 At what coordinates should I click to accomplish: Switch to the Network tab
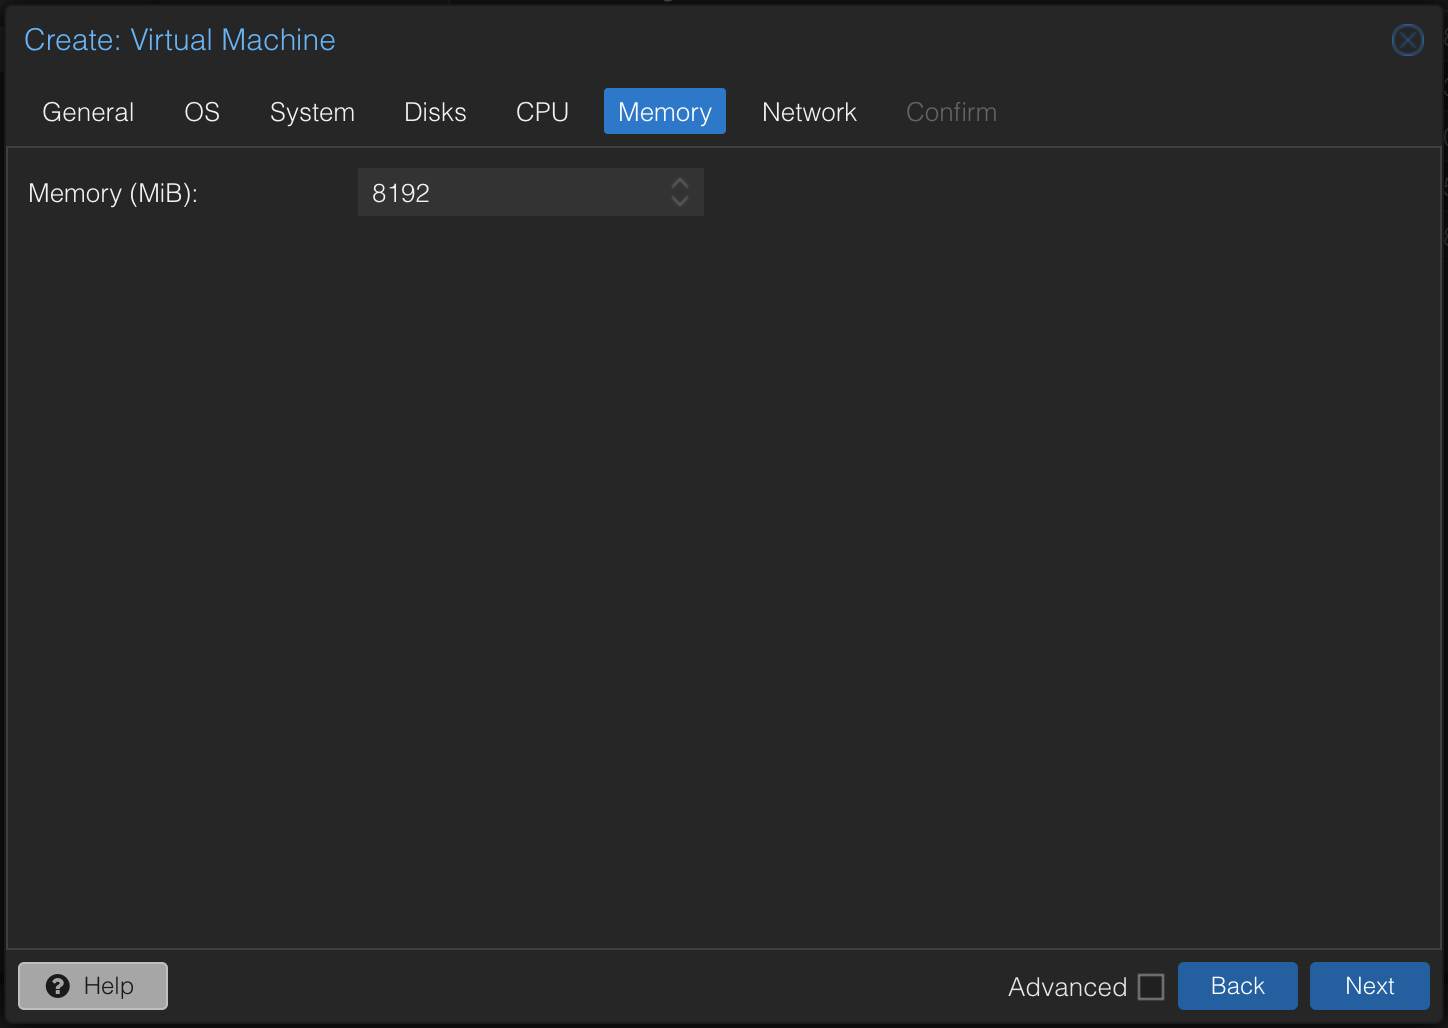click(809, 112)
